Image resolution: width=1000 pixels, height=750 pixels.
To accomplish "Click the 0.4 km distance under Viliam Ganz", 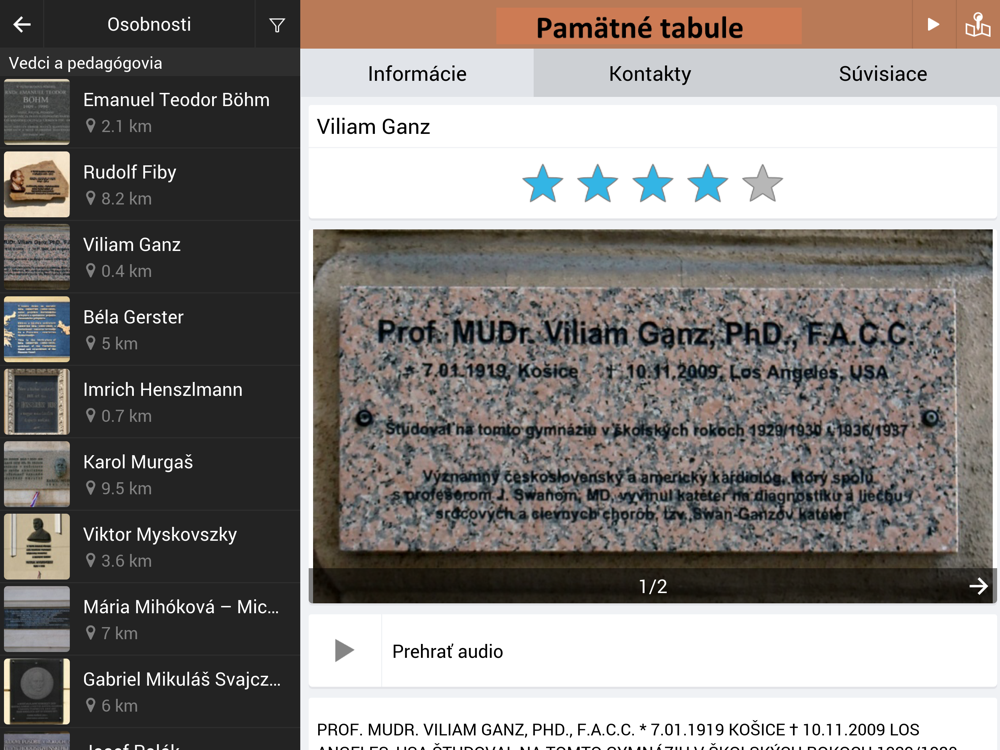I will pyautogui.click(x=126, y=271).
